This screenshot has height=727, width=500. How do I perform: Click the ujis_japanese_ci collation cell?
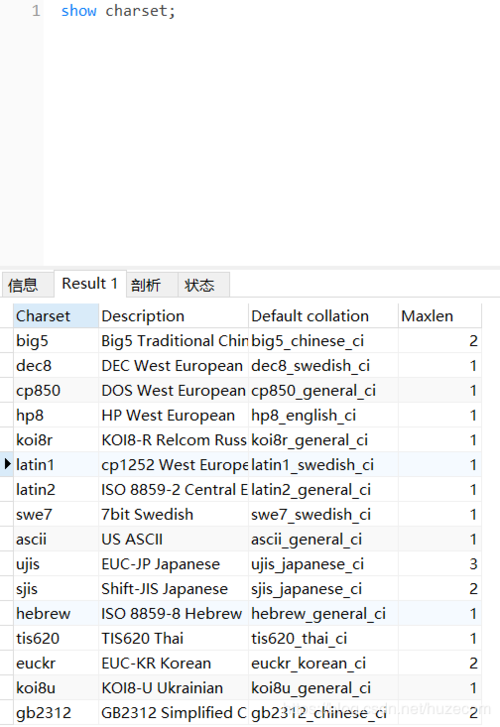[323, 564]
